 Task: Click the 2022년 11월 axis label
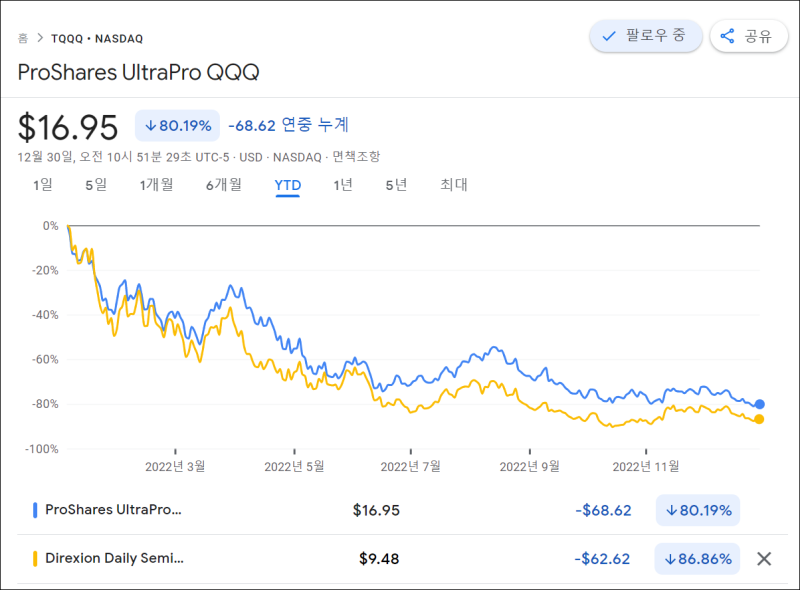click(x=646, y=466)
